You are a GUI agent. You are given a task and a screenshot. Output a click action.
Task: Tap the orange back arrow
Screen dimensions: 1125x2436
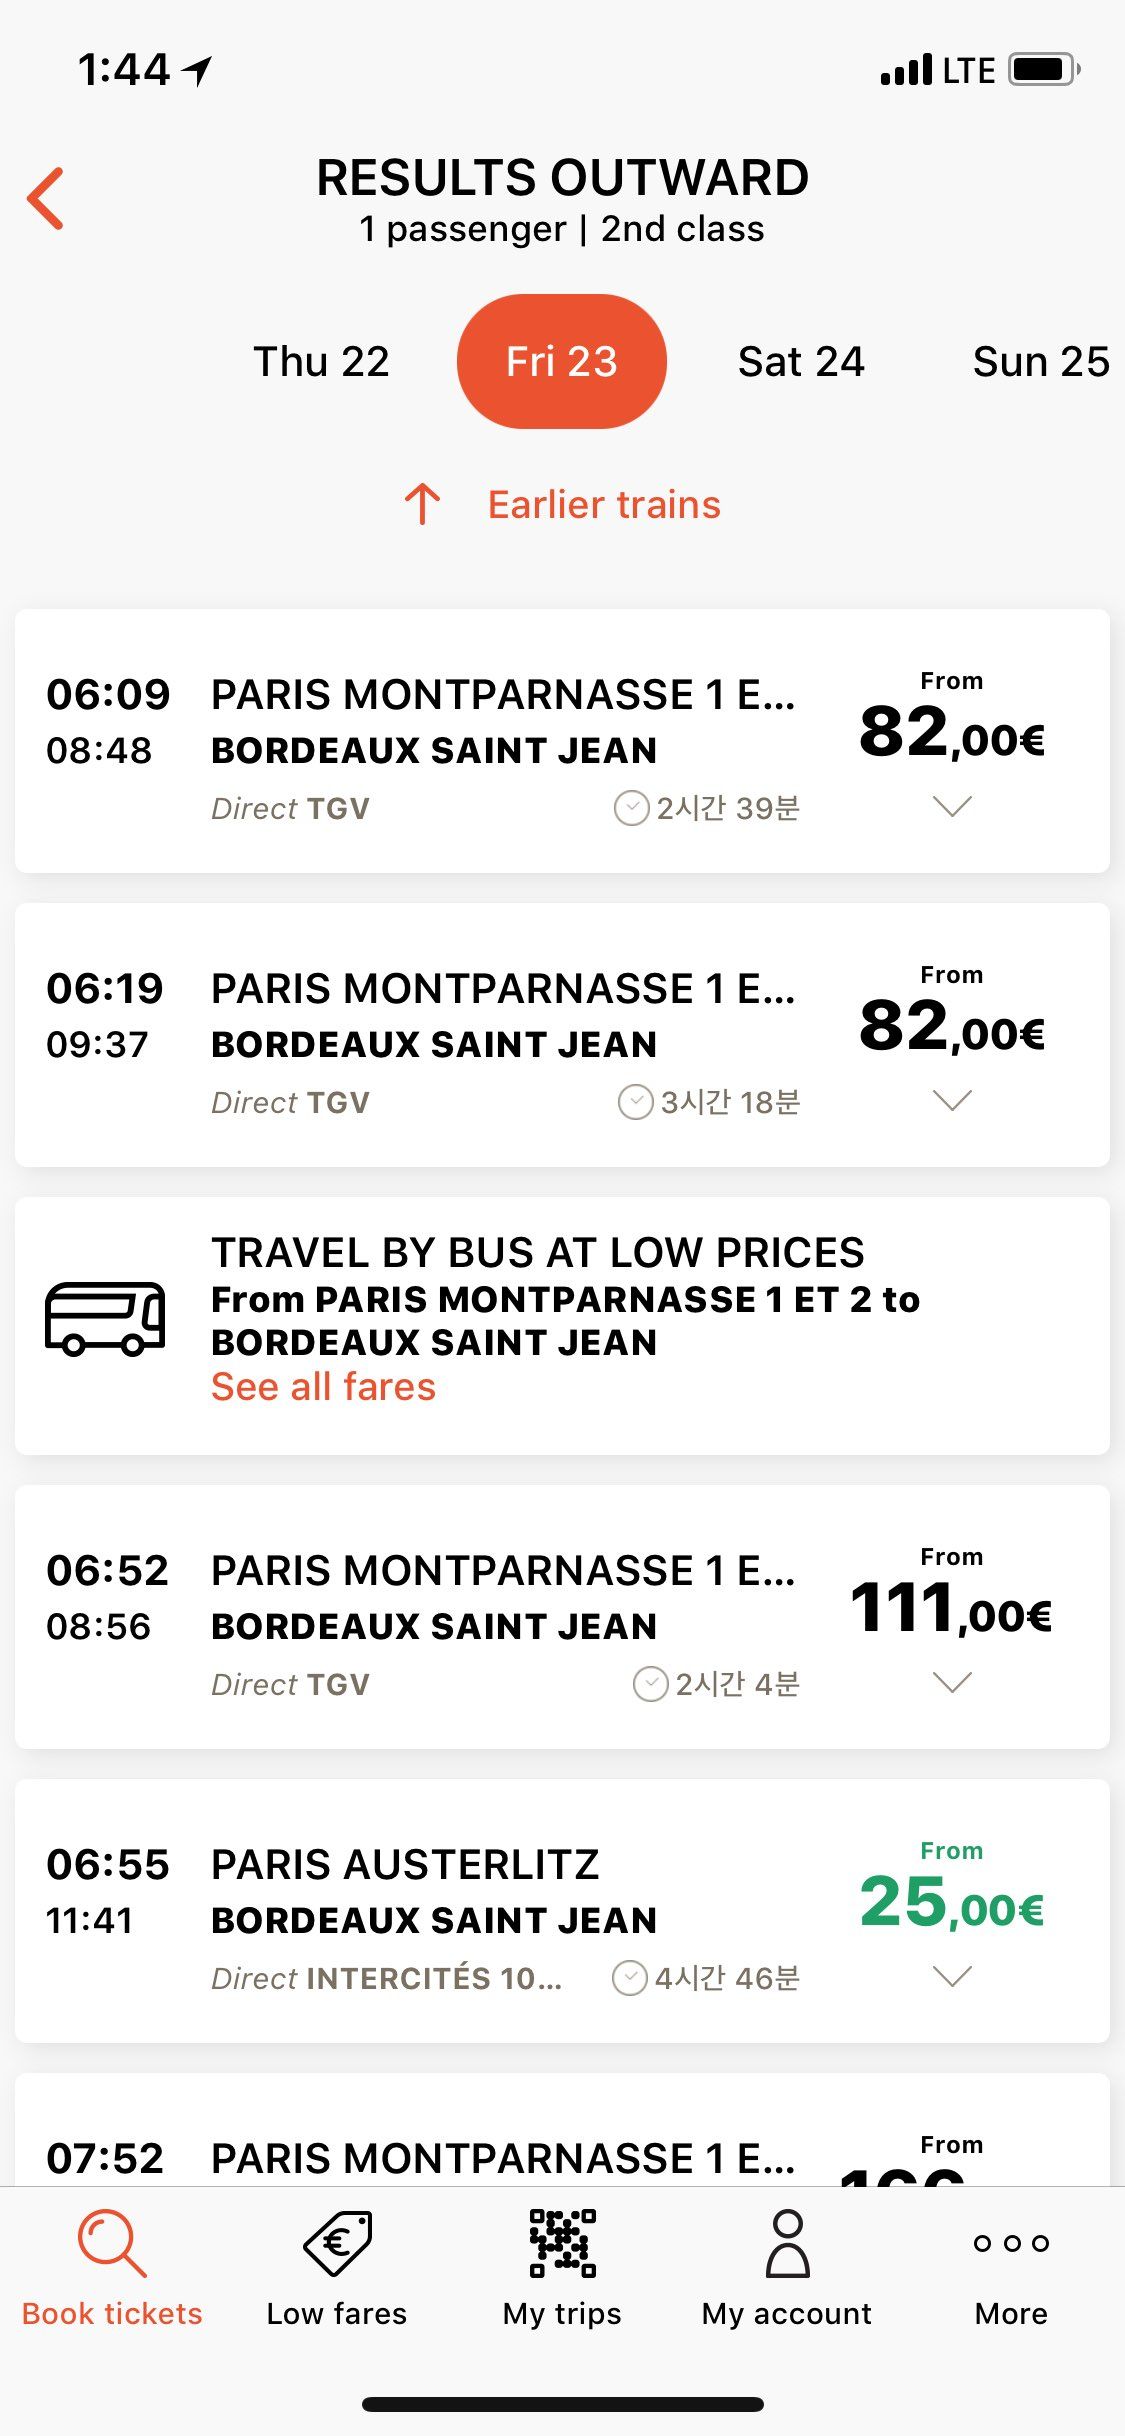click(46, 198)
